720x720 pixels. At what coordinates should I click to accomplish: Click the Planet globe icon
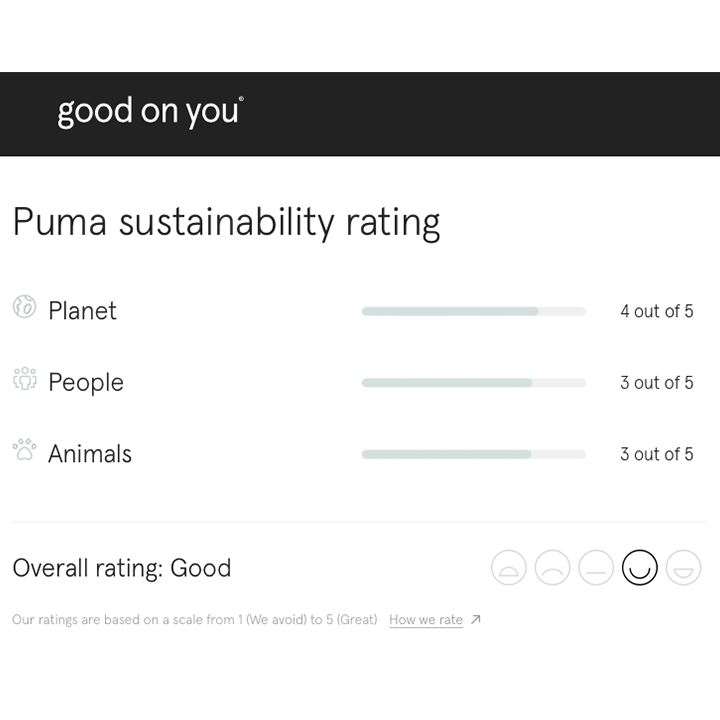point(24,306)
